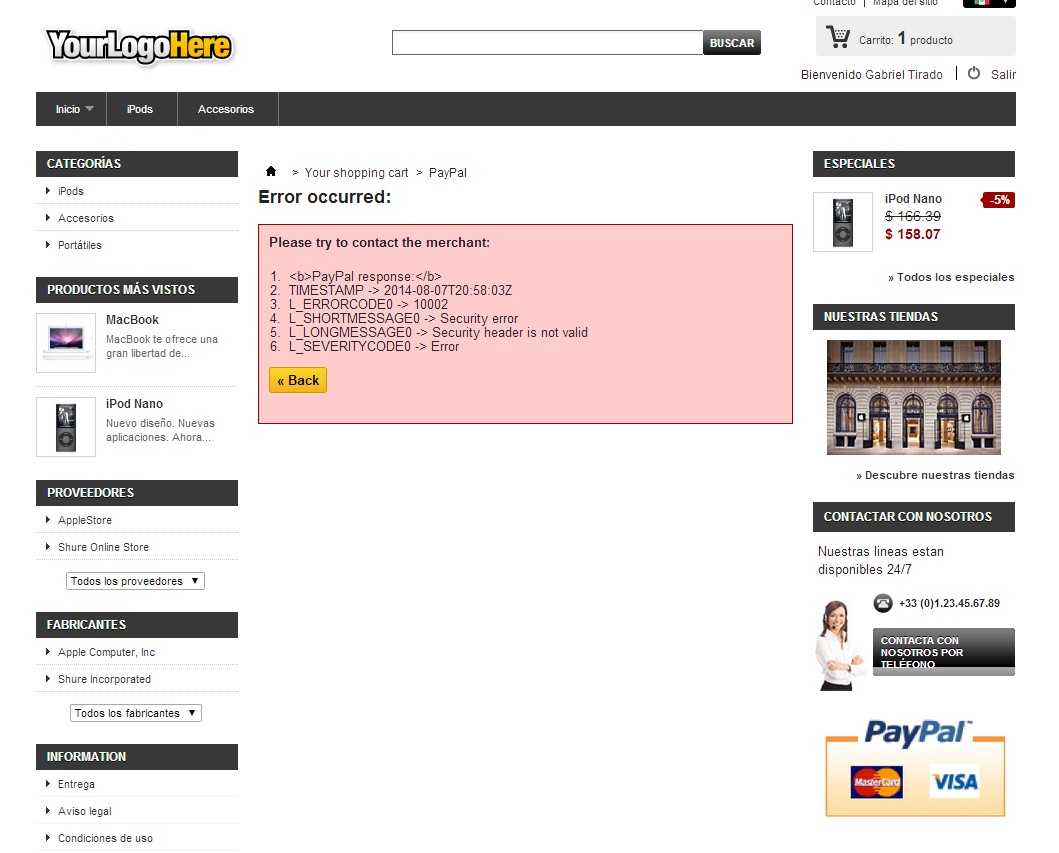Open Apple Computer, Inc manufacturer link
This screenshot has width=1059, height=853.
pos(107,652)
